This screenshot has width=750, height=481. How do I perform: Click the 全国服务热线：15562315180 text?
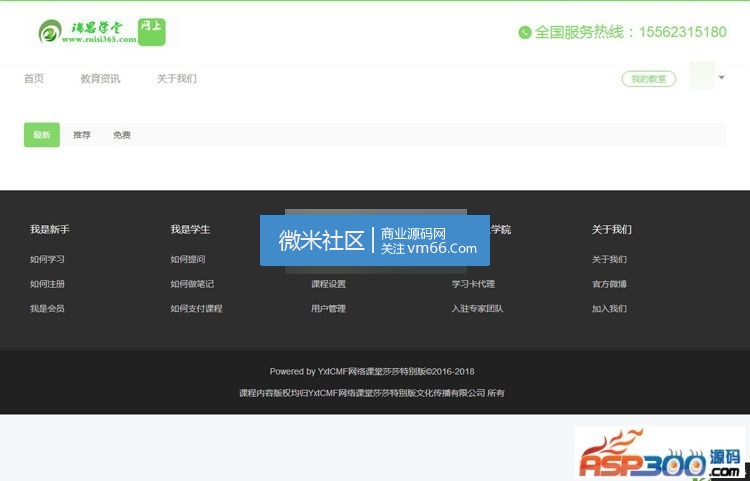(630, 32)
